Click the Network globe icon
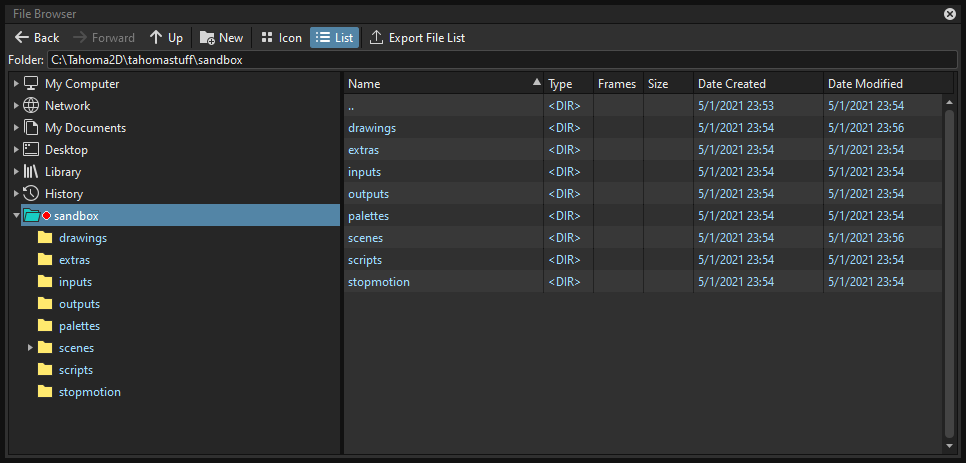The image size is (966, 463). [x=31, y=105]
